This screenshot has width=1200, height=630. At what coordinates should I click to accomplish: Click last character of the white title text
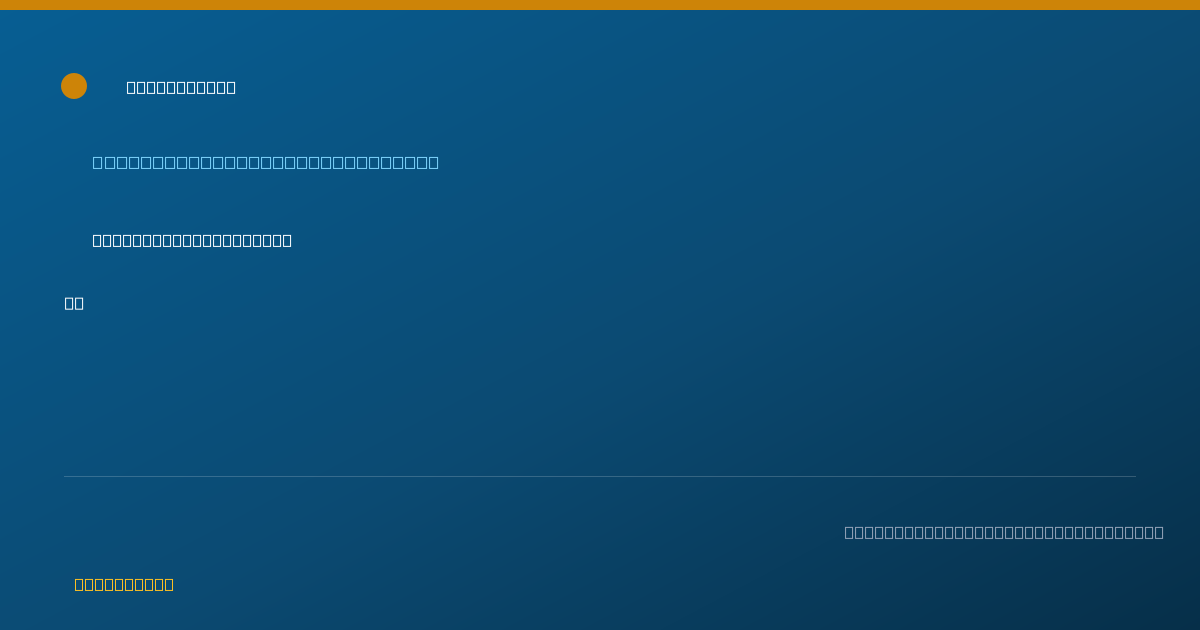[x=231, y=87]
